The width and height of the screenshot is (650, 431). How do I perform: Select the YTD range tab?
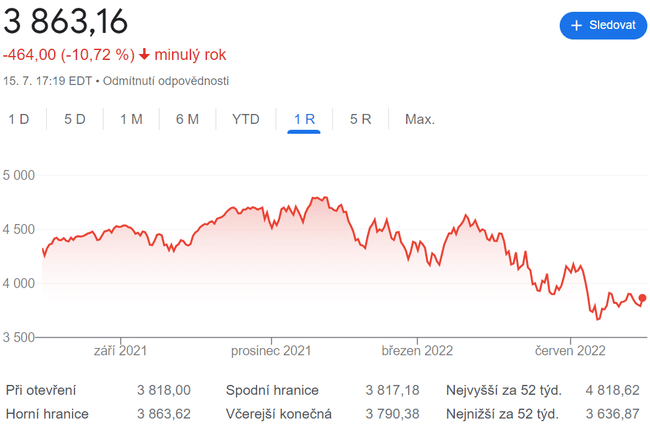[246, 119]
